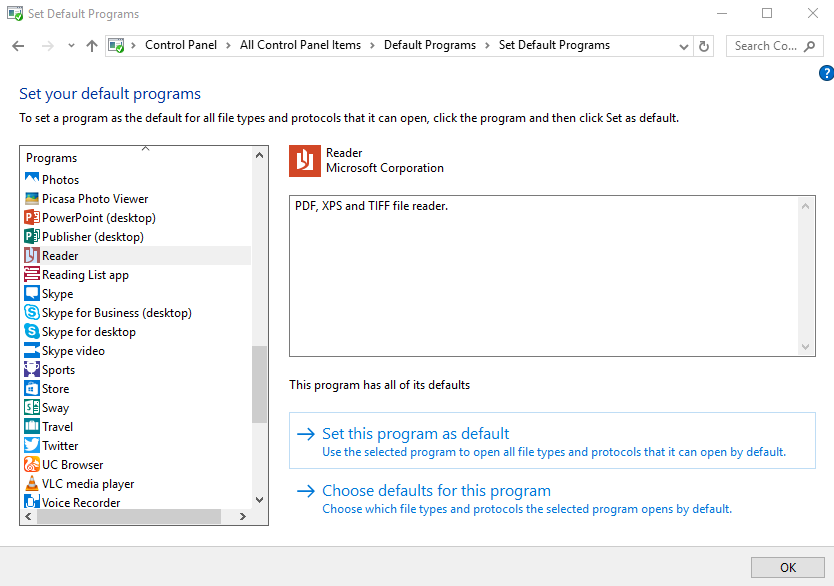
Task: Click the up arrow of programs list scrollbar
Action: [x=260, y=155]
